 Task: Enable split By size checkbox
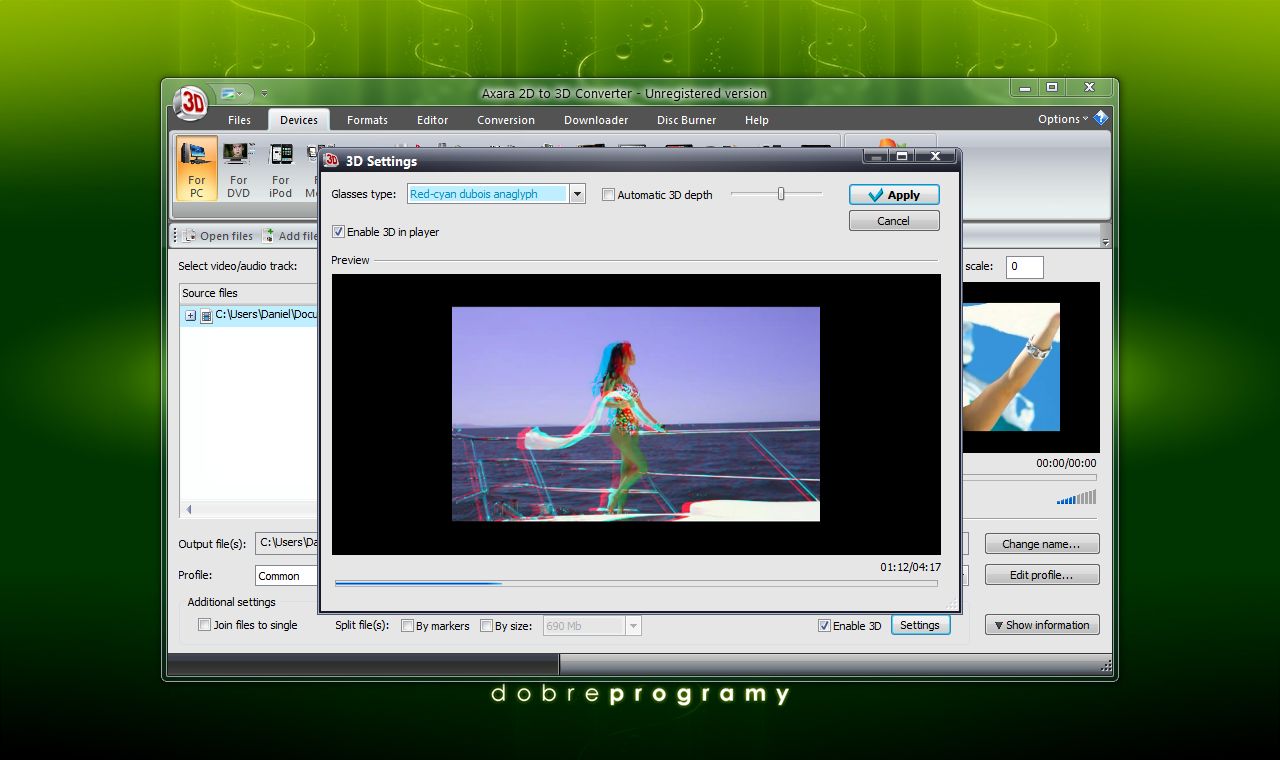[486, 626]
